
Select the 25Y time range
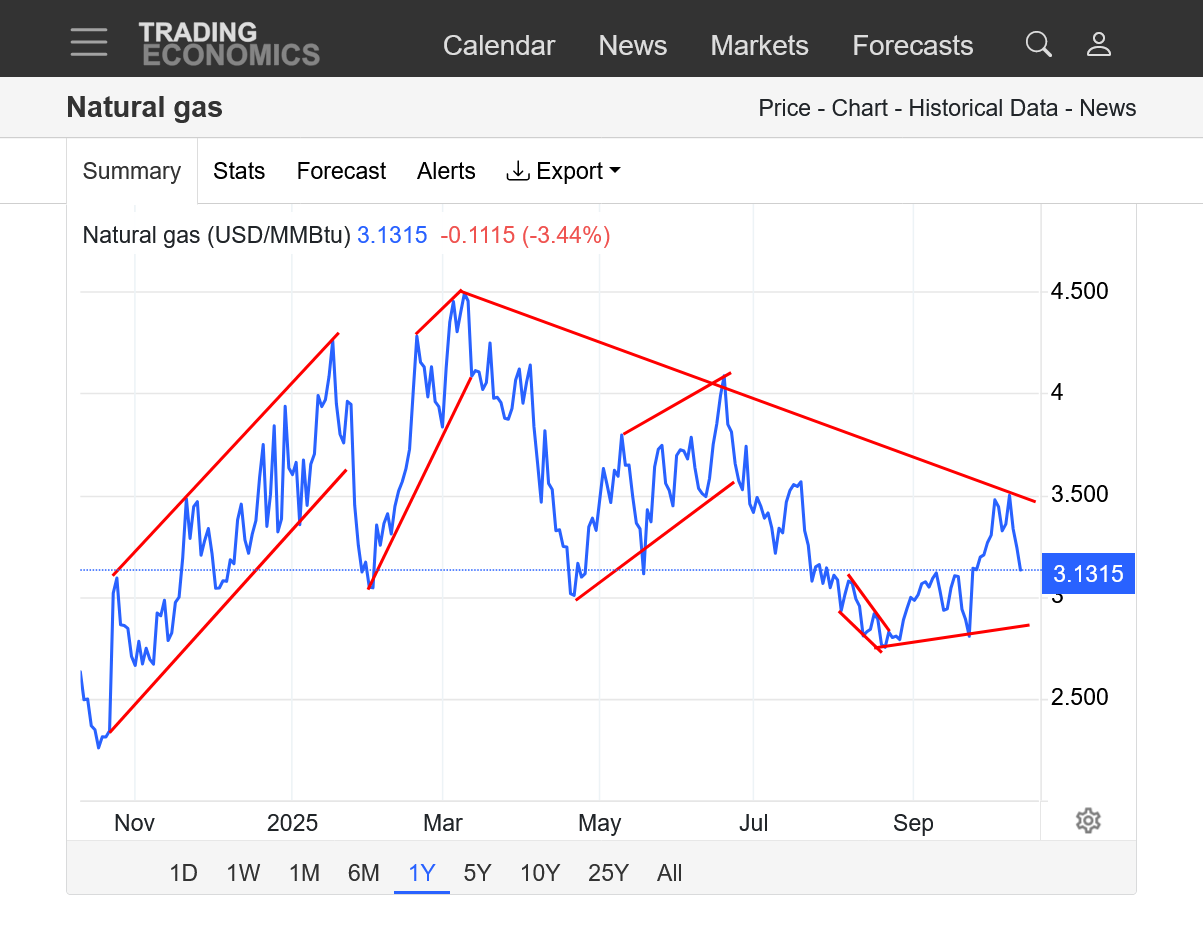click(608, 873)
